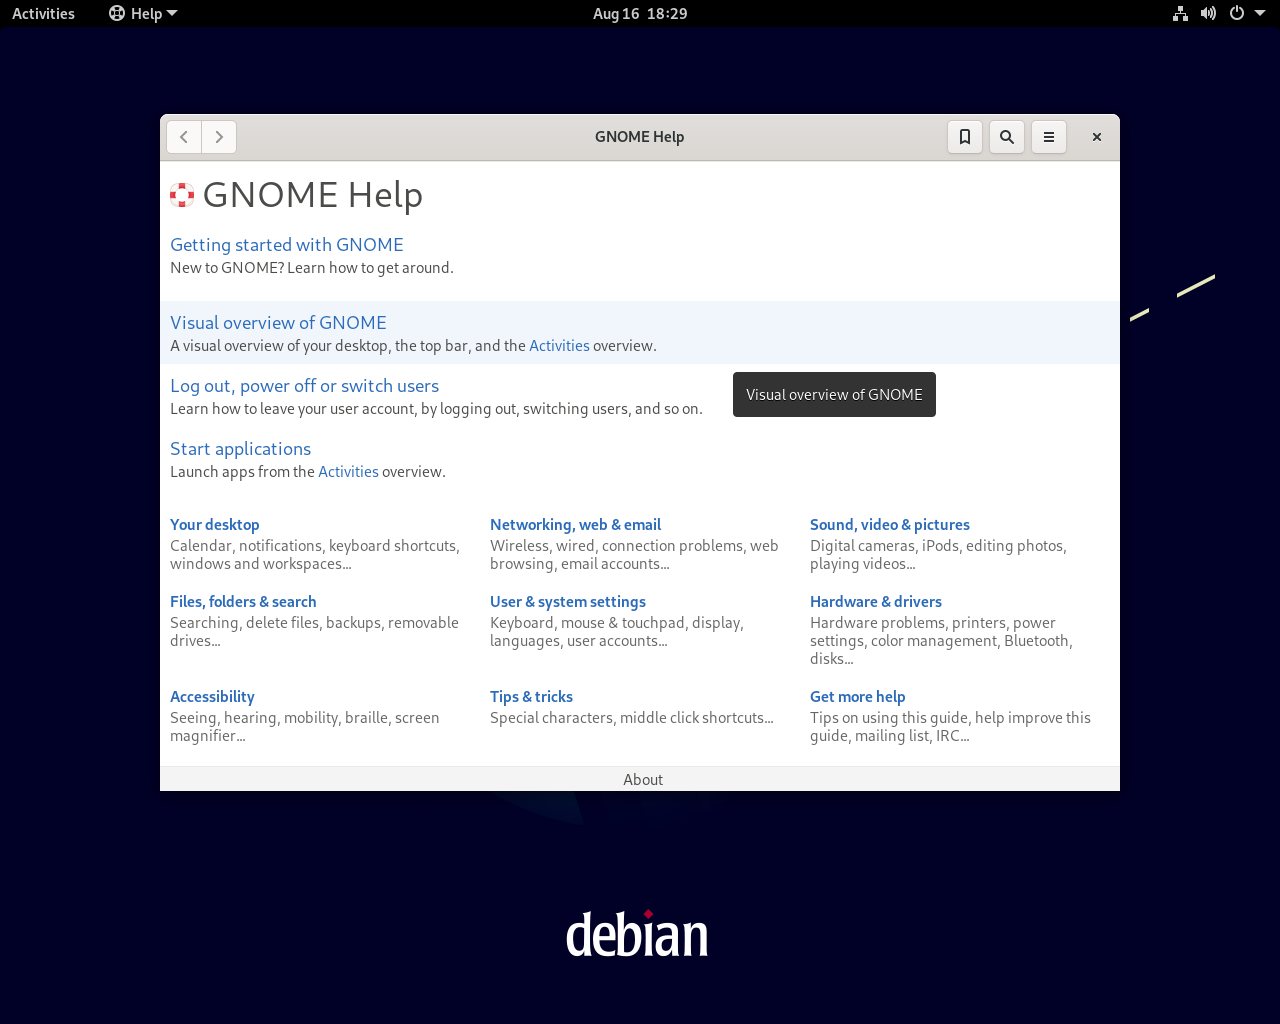Close the GNOME Help window
The width and height of the screenshot is (1280, 1024).
1097,137
